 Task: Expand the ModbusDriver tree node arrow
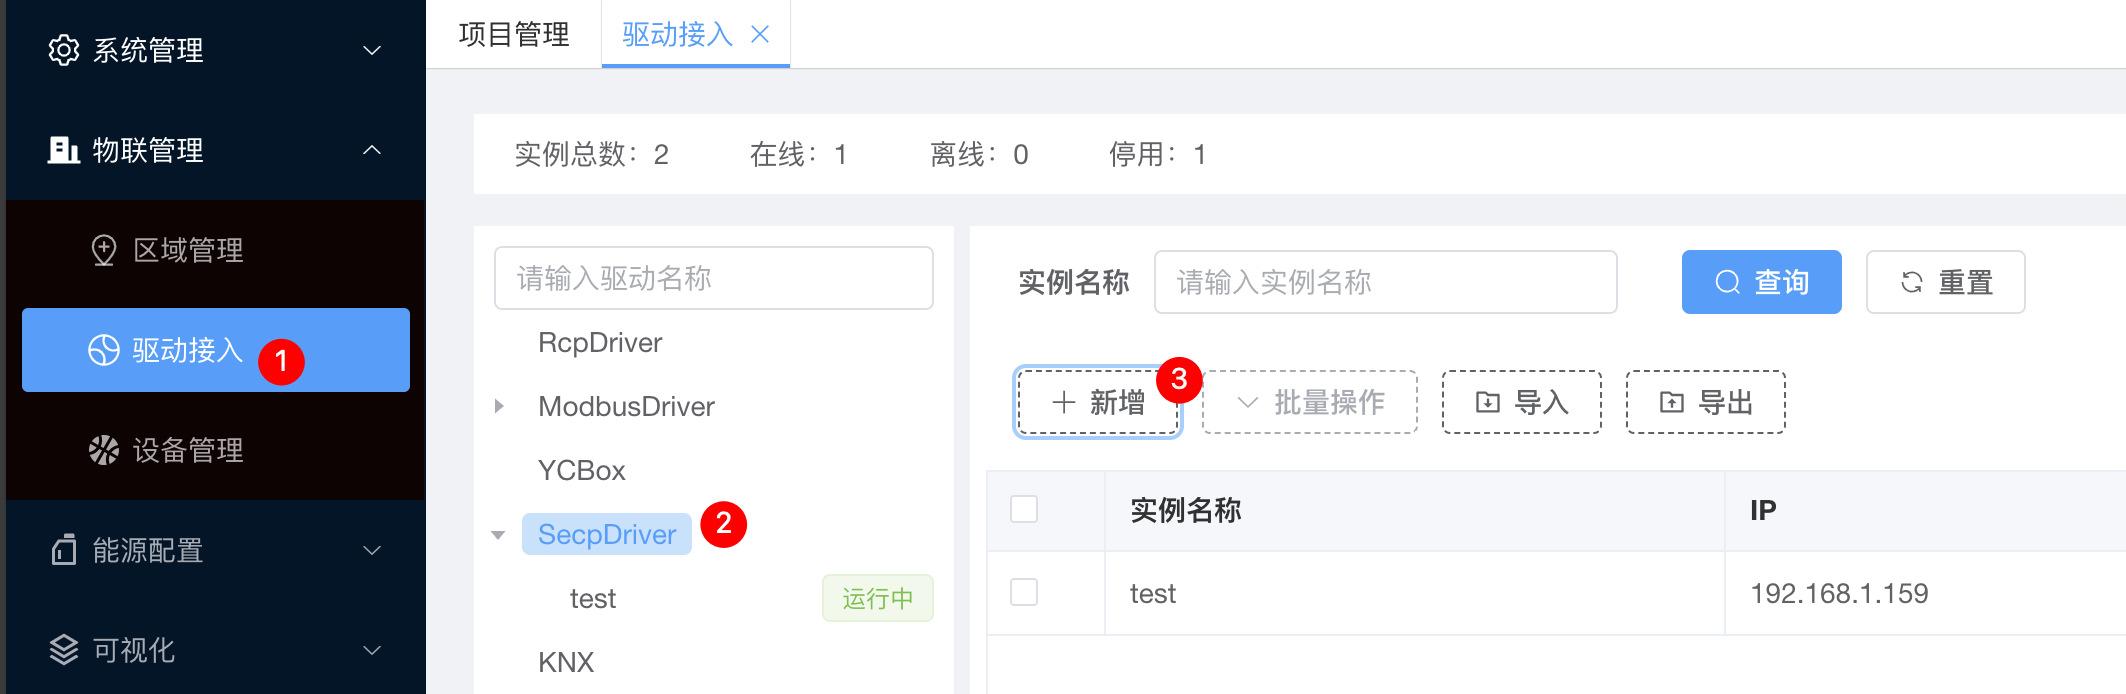click(499, 406)
